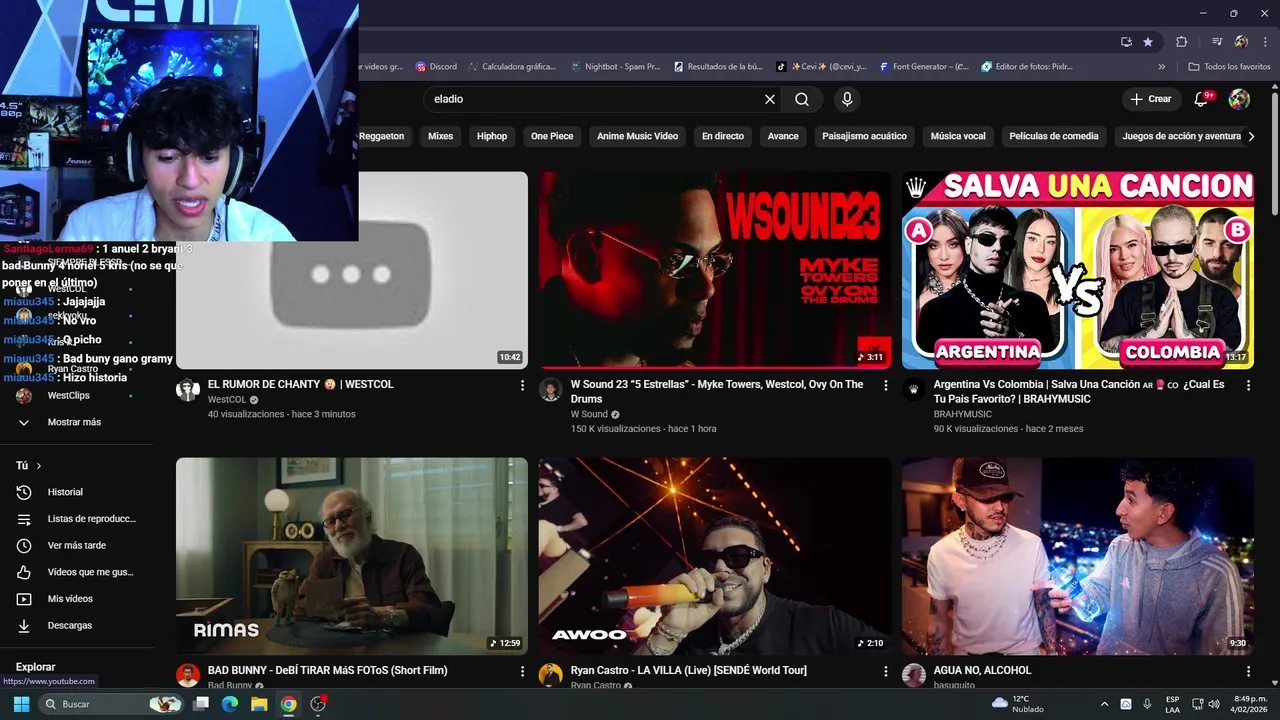Open WestCOL channel avatar under first video
This screenshot has height=720, width=1280.
(x=188, y=390)
